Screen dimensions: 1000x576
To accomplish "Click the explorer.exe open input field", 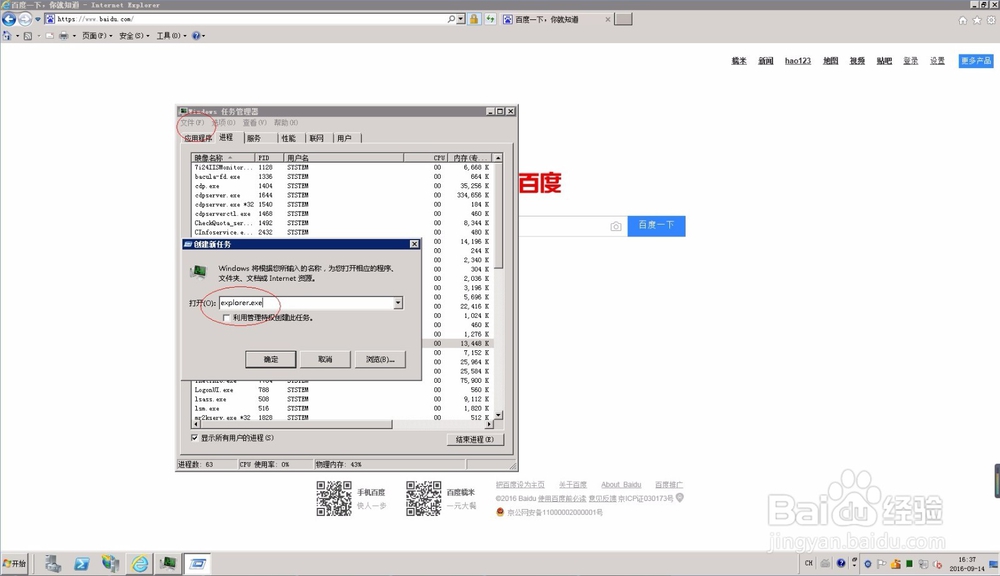I will click(x=306, y=303).
